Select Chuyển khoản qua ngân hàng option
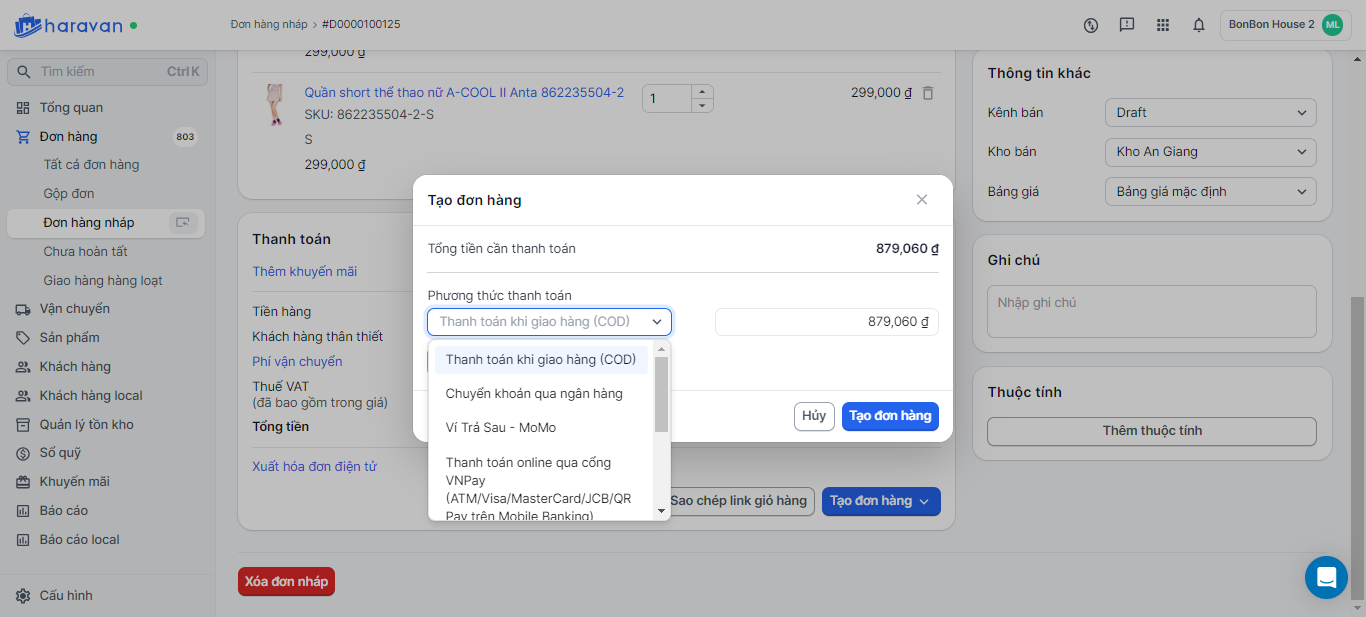 [x=534, y=394]
